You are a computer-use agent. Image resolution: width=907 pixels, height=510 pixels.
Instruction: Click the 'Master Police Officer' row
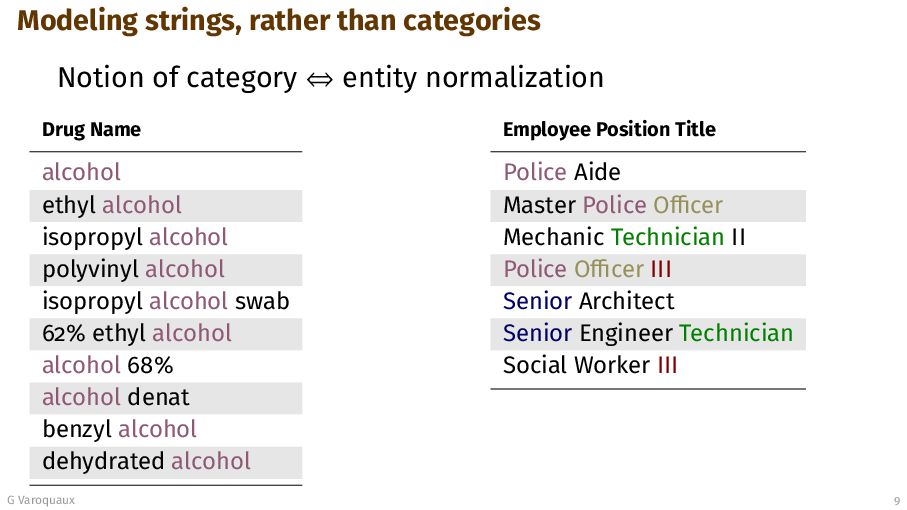(648, 205)
